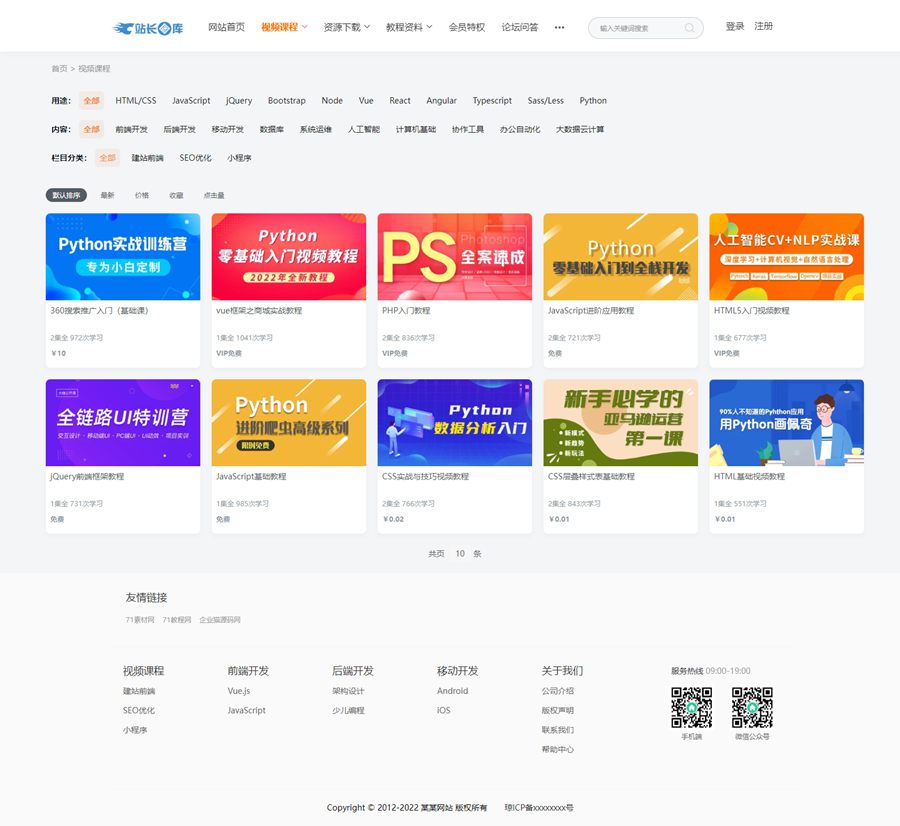Screen dimensions: 900x826
Task: Sort courses by 价格 tab
Action: tap(142, 196)
